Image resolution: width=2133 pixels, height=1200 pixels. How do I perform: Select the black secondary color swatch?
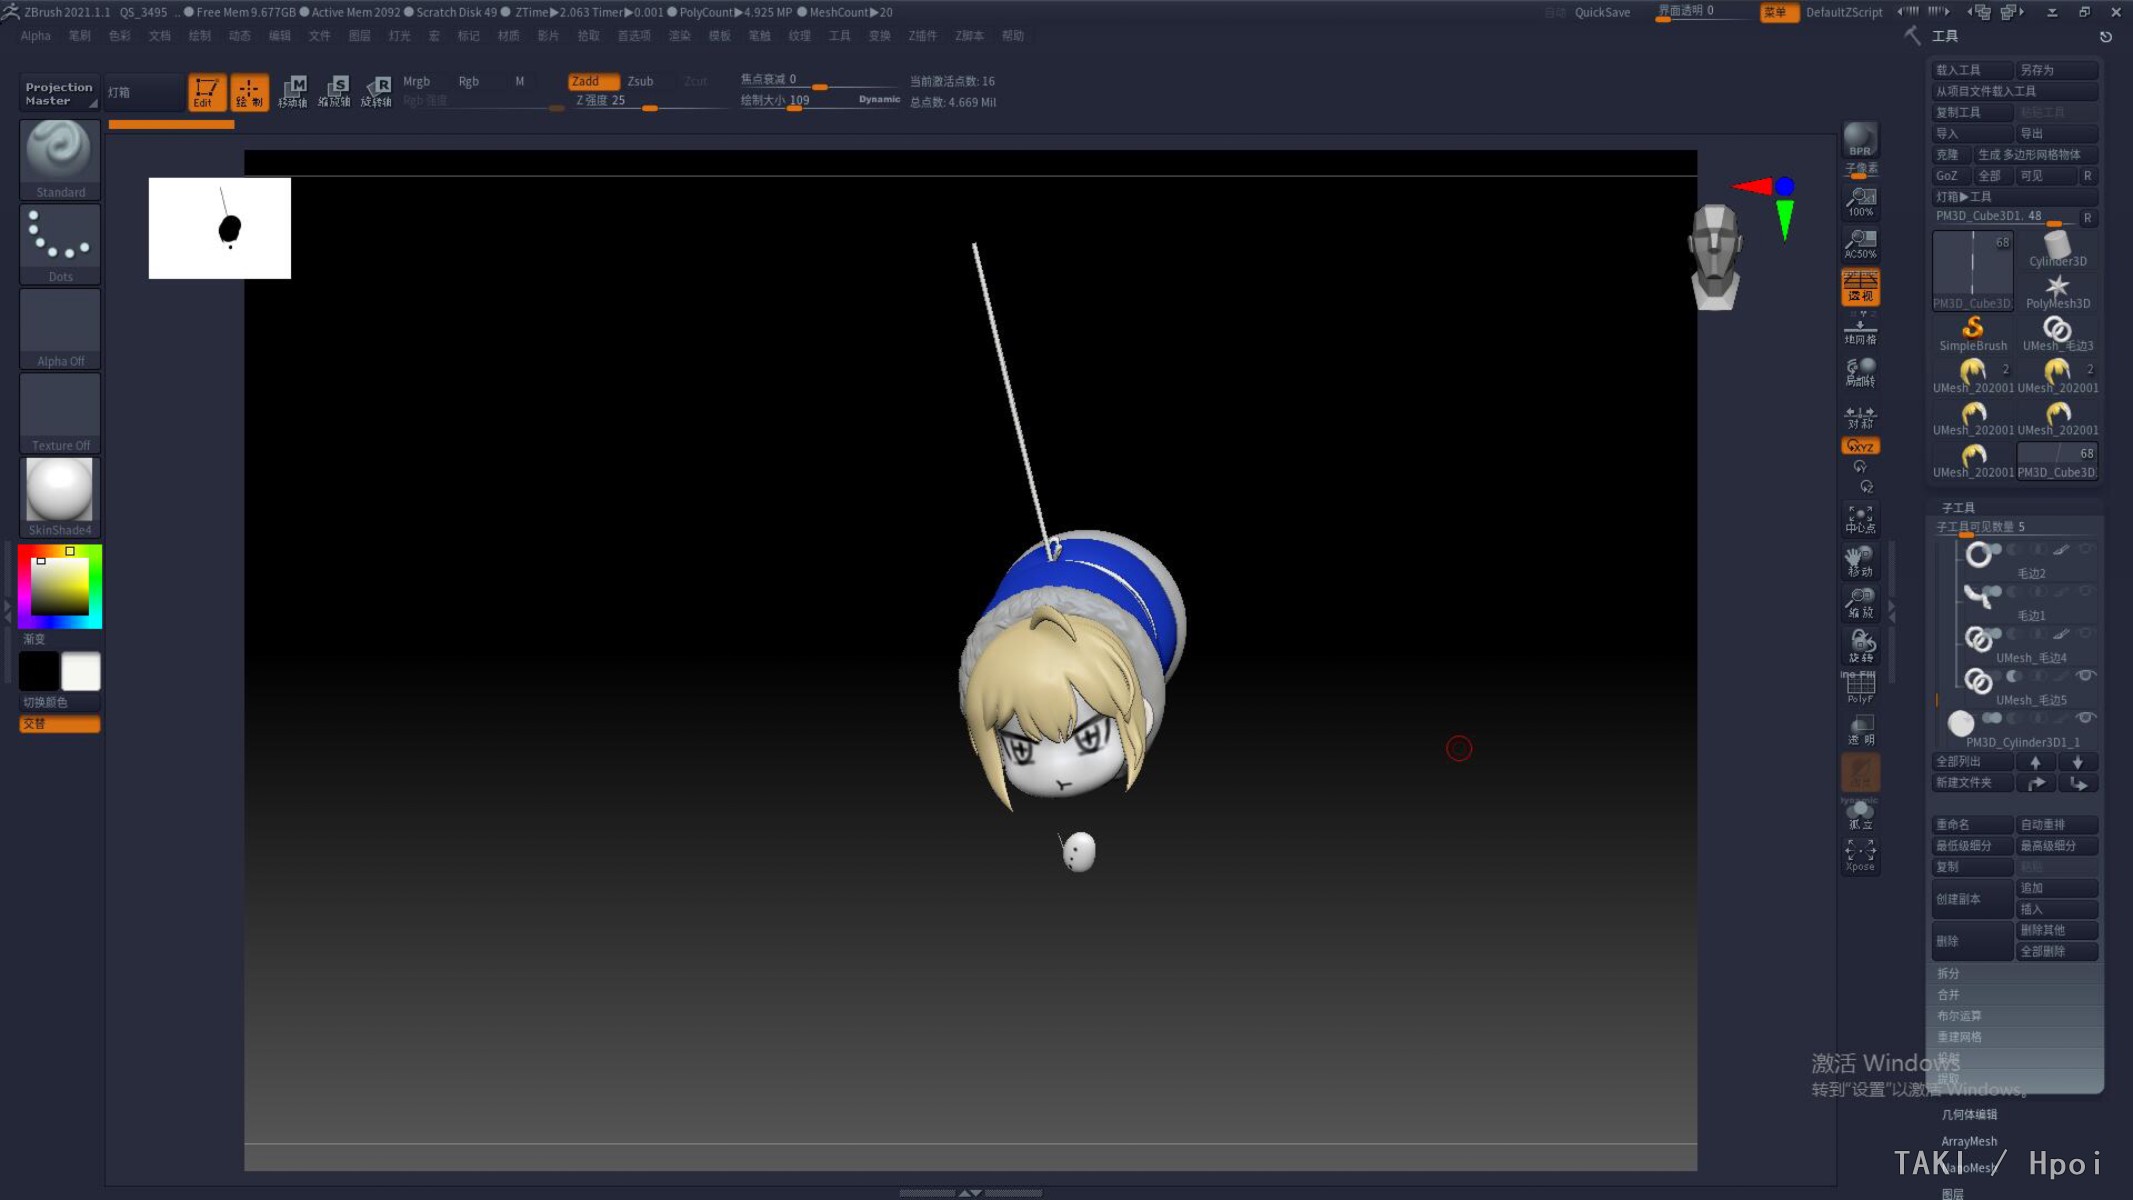point(39,671)
